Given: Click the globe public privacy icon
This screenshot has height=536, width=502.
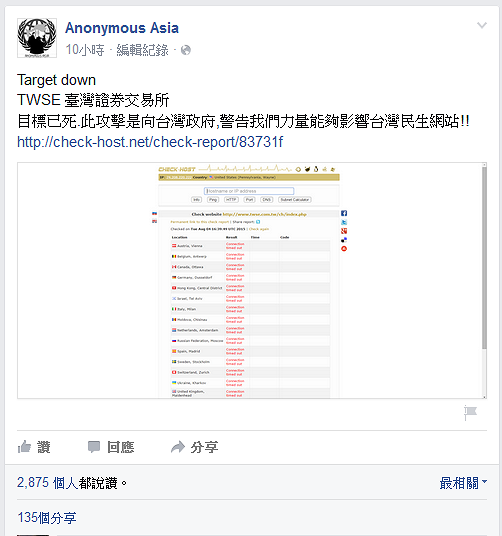Looking at the screenshot, I should click(186, 50).
